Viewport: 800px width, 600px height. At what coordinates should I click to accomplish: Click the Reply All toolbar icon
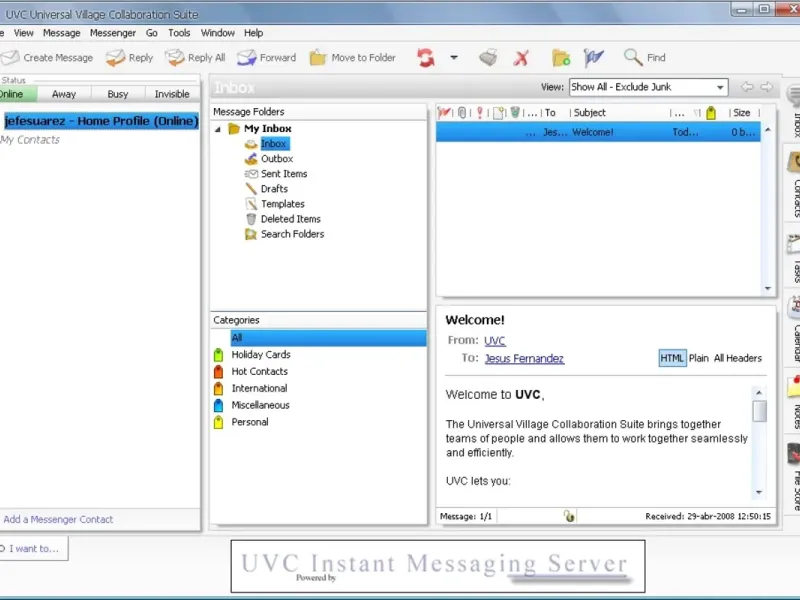coord(174,58)
